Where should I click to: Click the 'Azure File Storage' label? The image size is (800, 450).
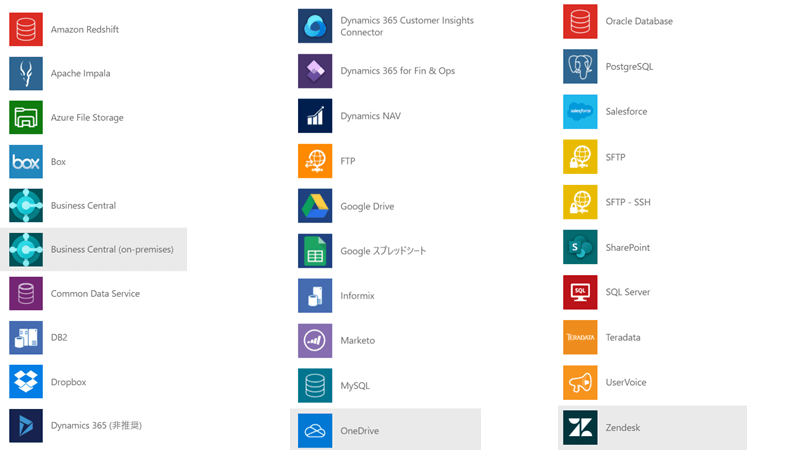[87, 117]
